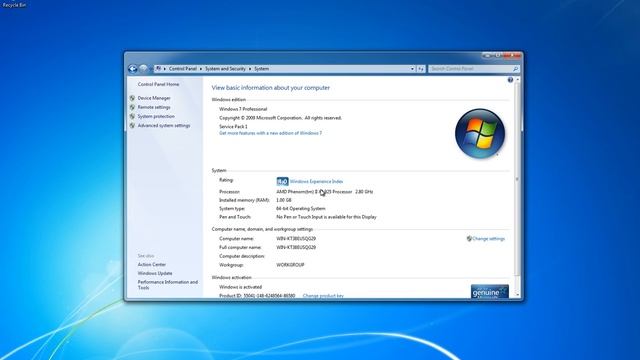
Task: Open the address bar history dropdown arrow
Action: (x=412, y=69)
